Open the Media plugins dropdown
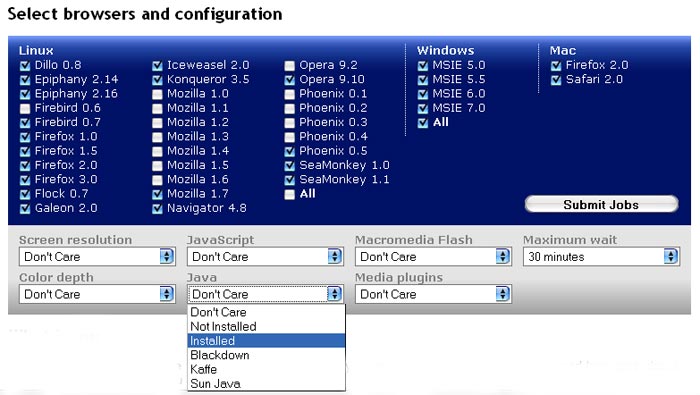Image resolution: width=700 pixels, height=395 pixels. tap(433, 294)
